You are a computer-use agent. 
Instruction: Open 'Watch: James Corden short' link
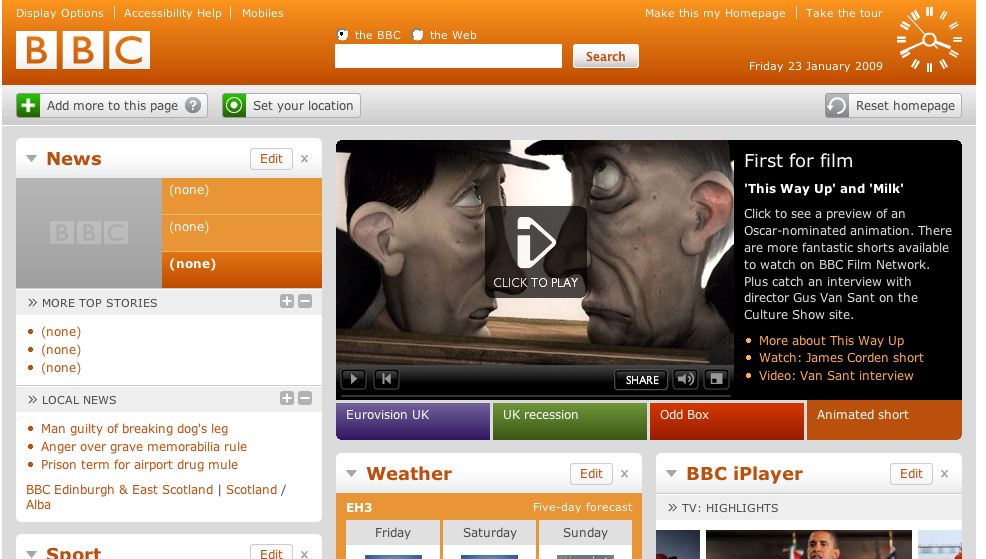point(841,358)
